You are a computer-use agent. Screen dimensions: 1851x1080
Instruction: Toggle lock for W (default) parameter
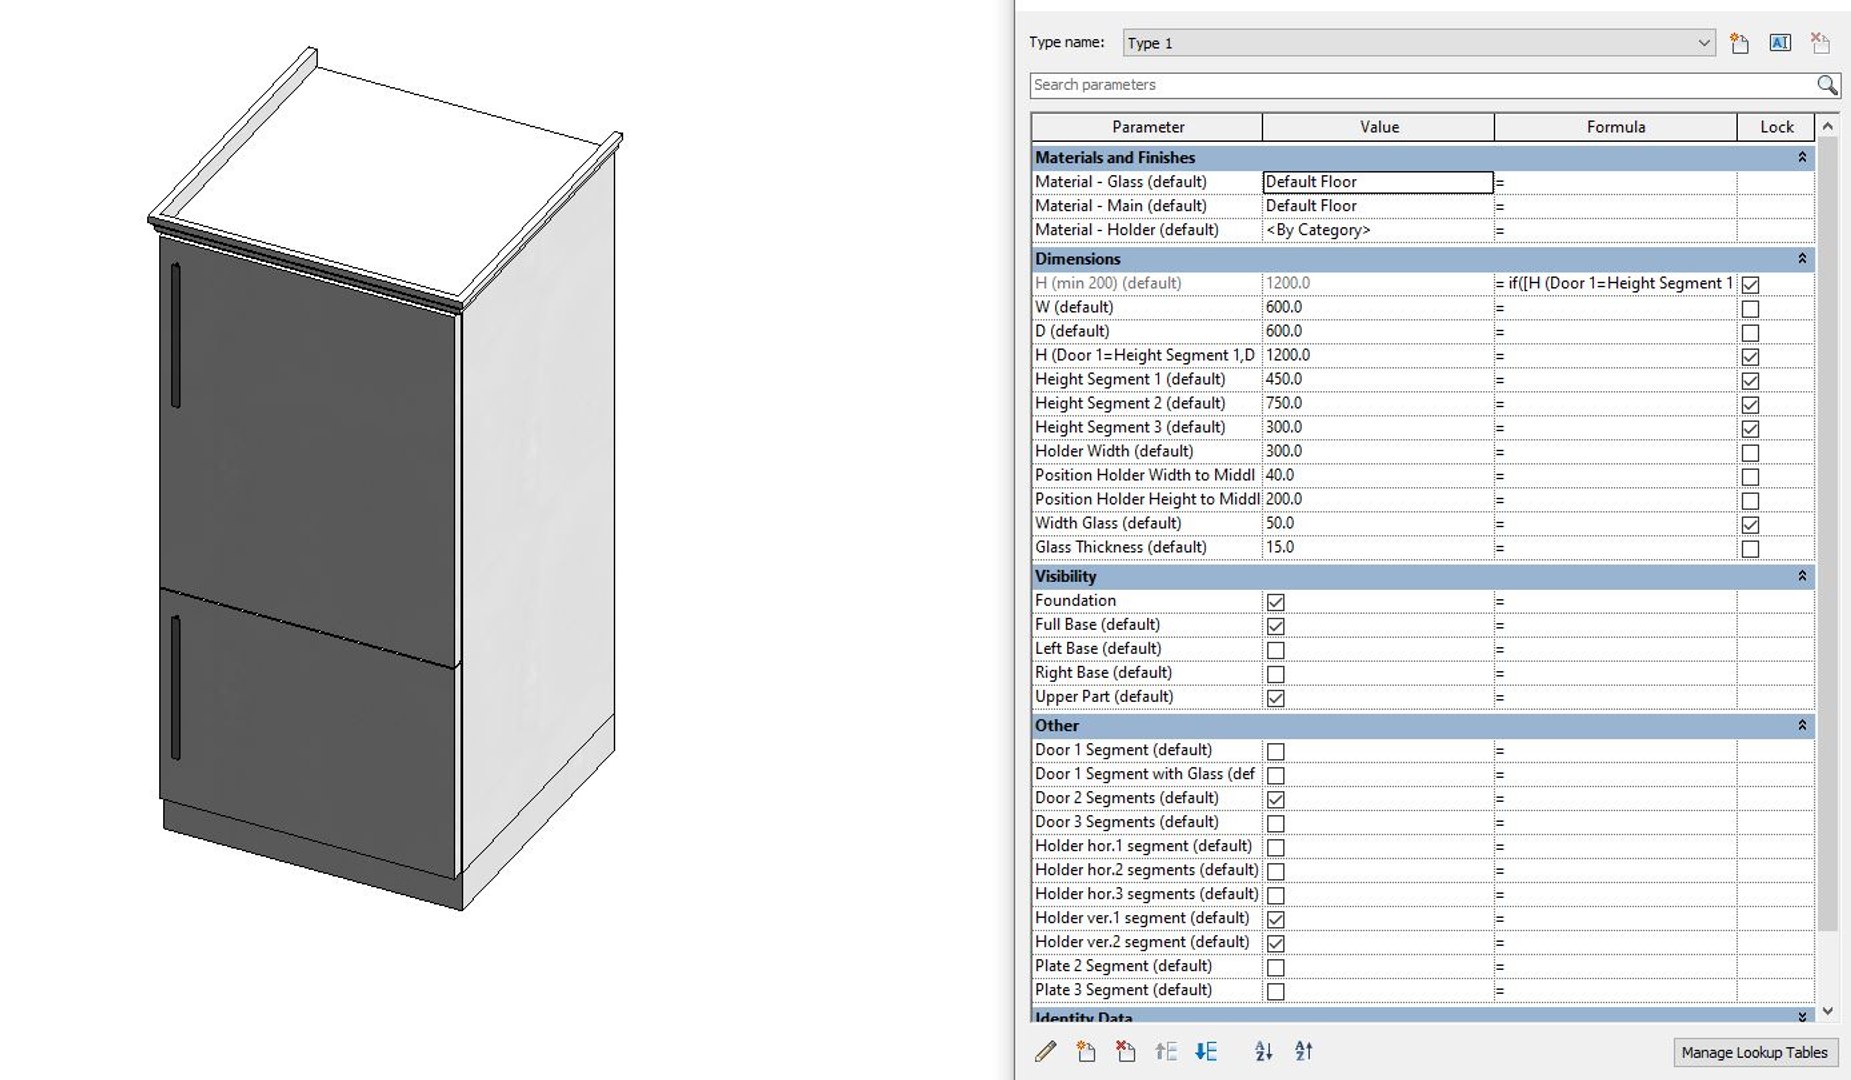[1750, 308]
